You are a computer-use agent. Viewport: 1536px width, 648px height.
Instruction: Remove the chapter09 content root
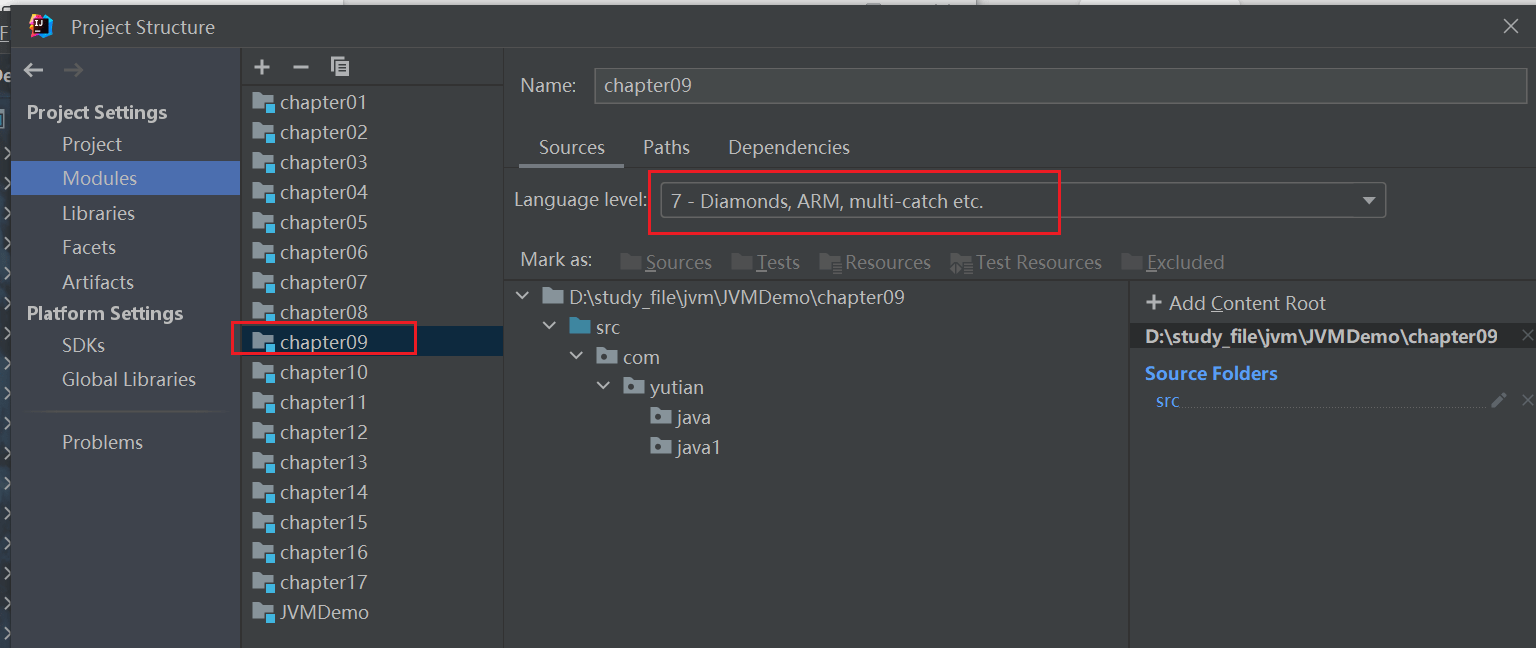point(1526,336)
